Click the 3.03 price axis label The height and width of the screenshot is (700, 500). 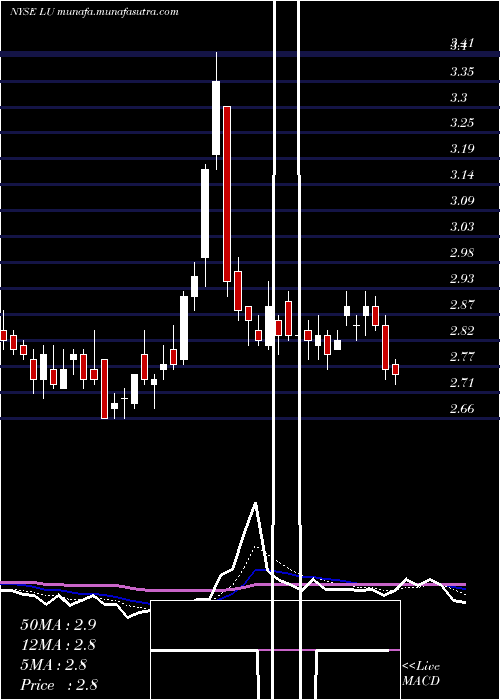[462, 227]
